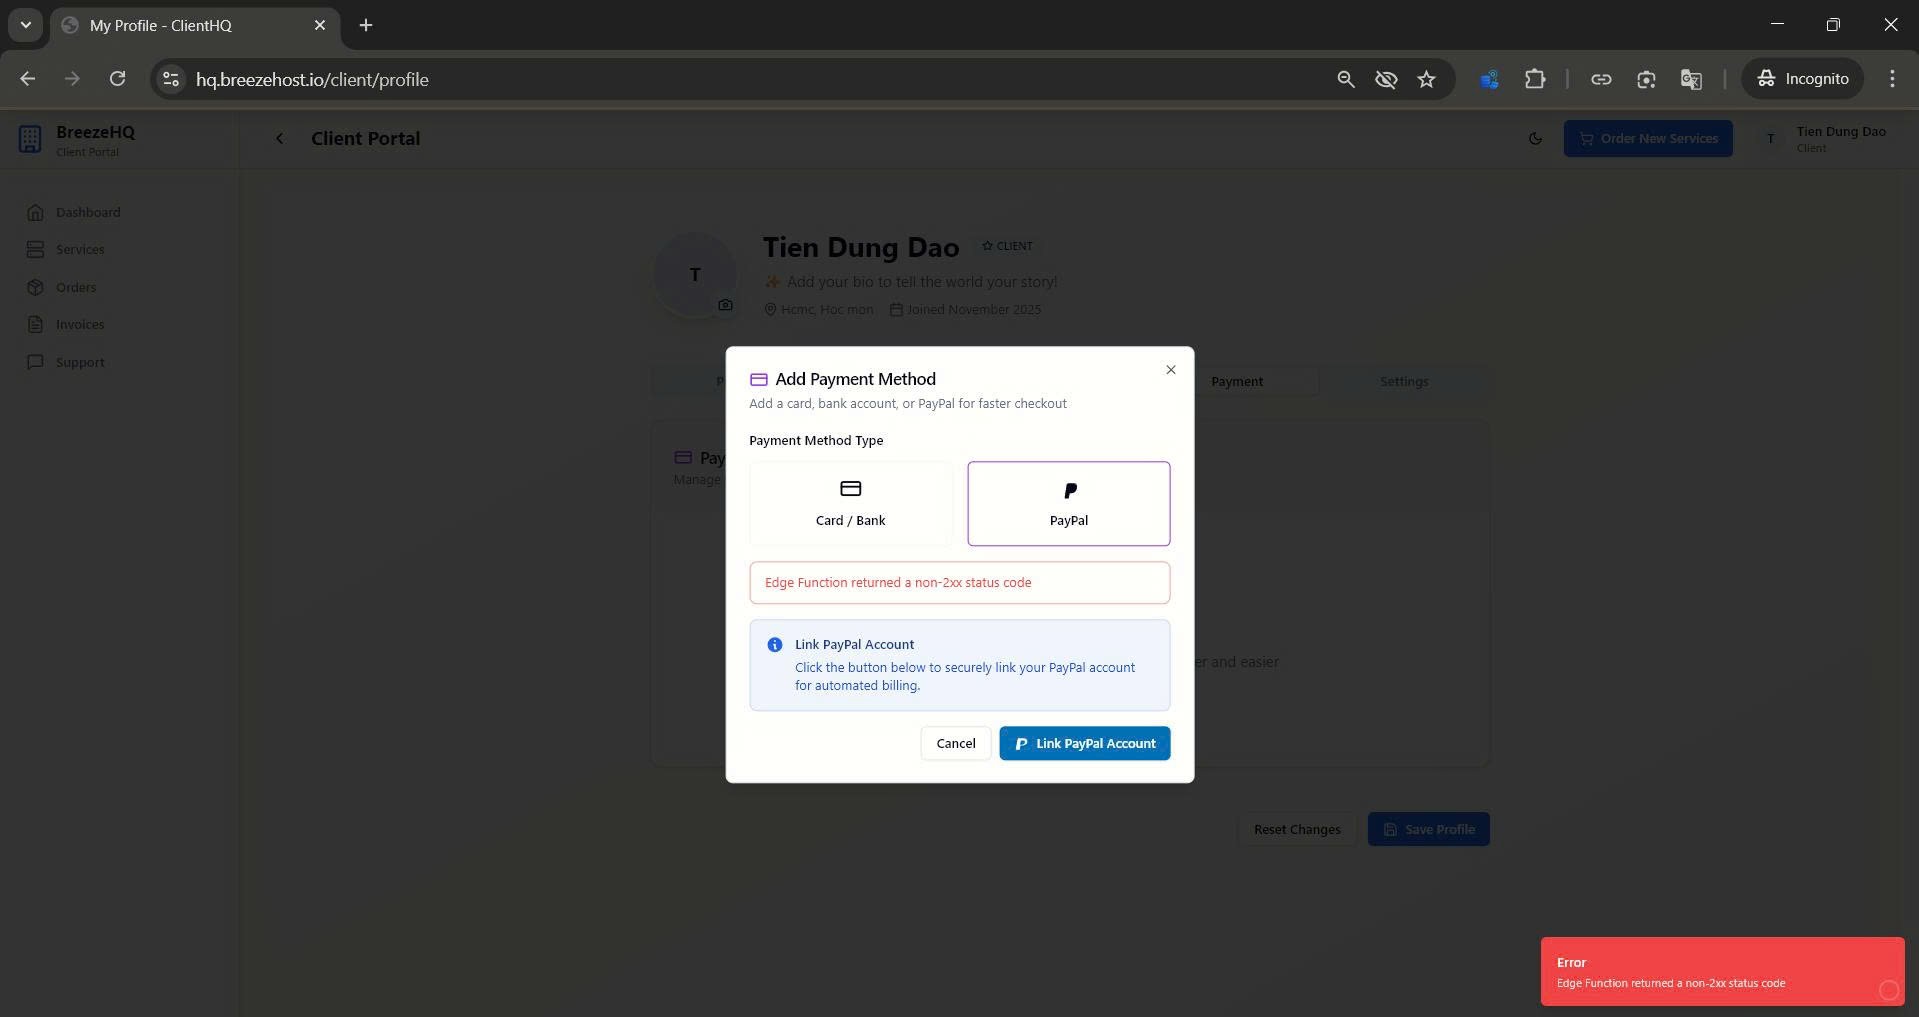Viewport: 1919px width, 1017px height.
Task: Click the Hcmc, Hoc mon location text
Action: 818,310
